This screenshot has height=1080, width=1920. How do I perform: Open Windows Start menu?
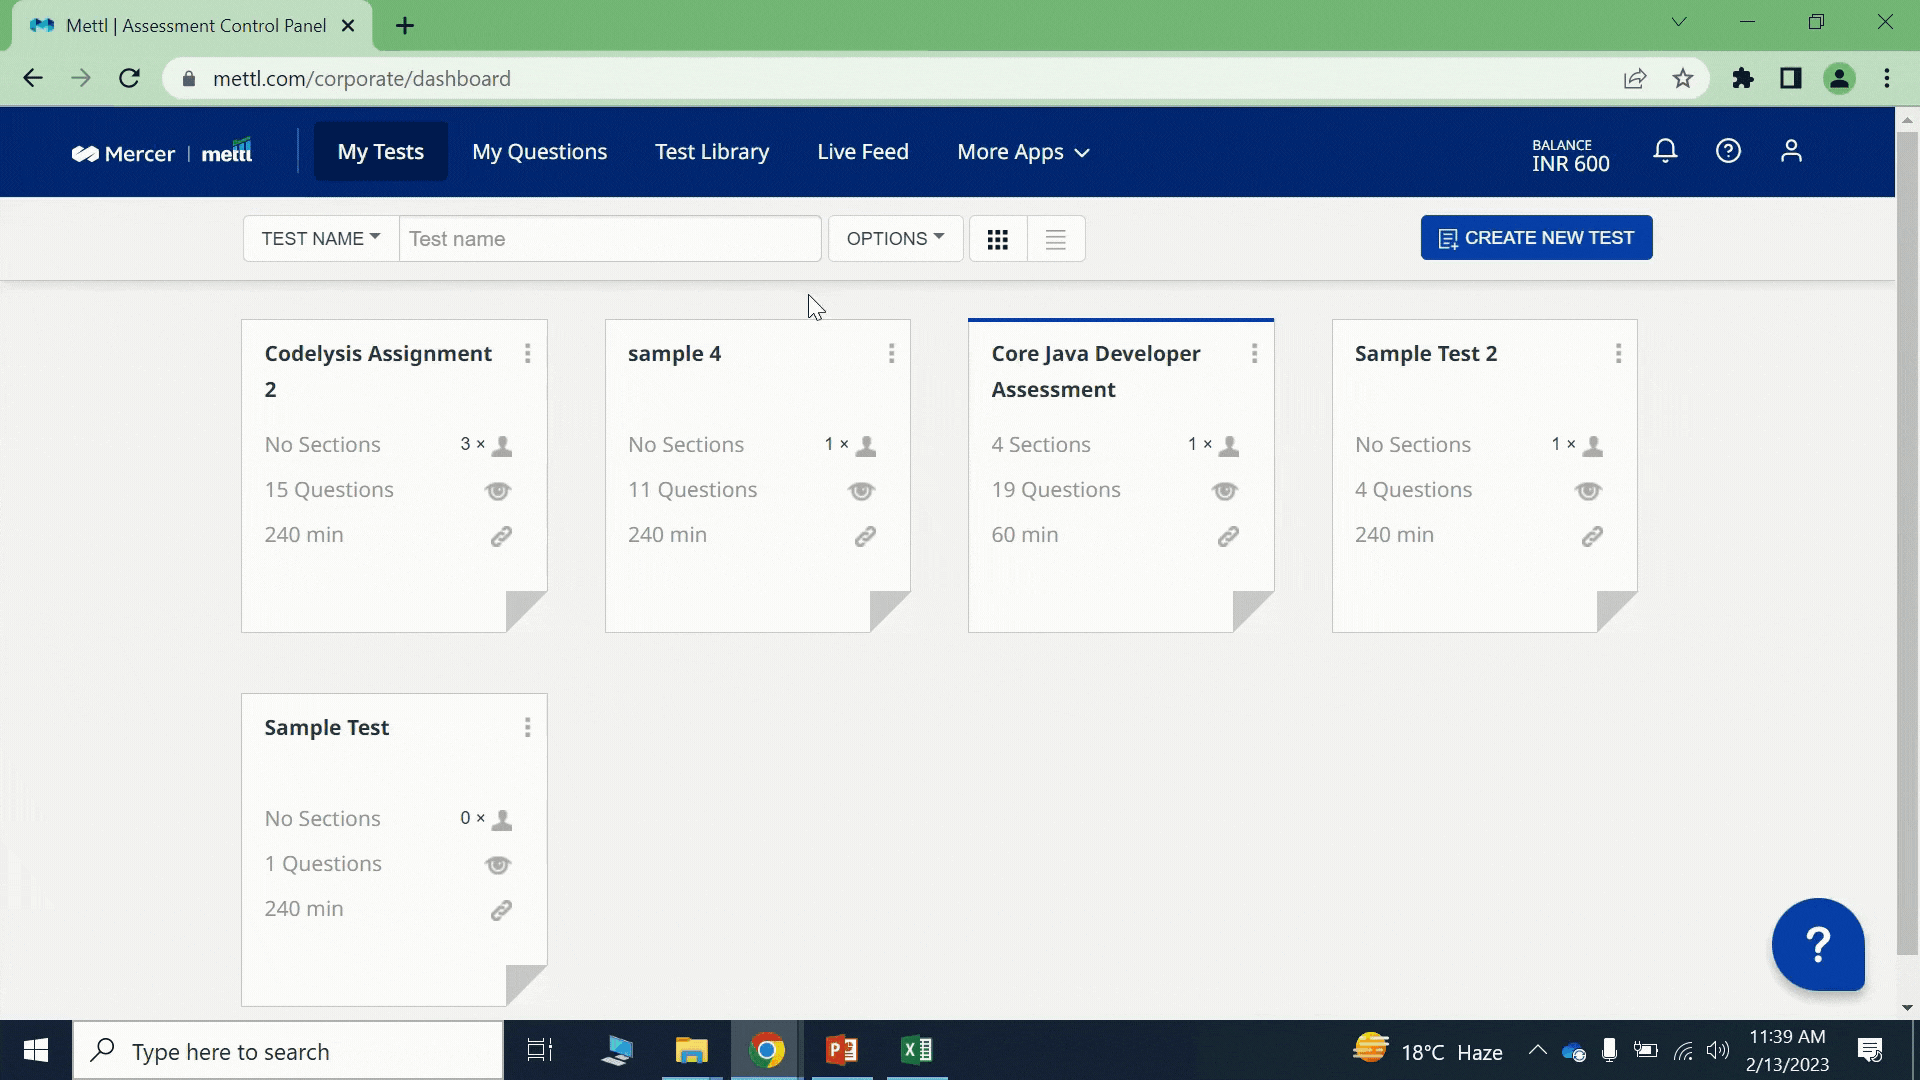click(36, 1050)
